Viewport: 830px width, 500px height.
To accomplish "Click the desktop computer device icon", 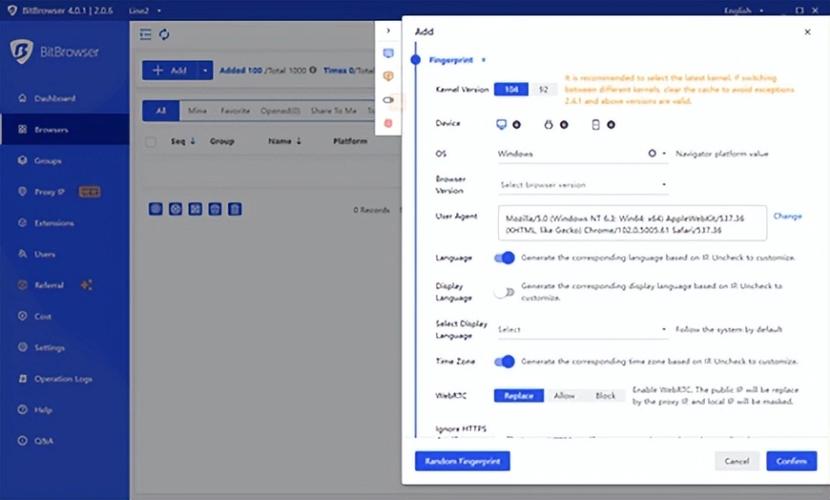I will point(501,124).
